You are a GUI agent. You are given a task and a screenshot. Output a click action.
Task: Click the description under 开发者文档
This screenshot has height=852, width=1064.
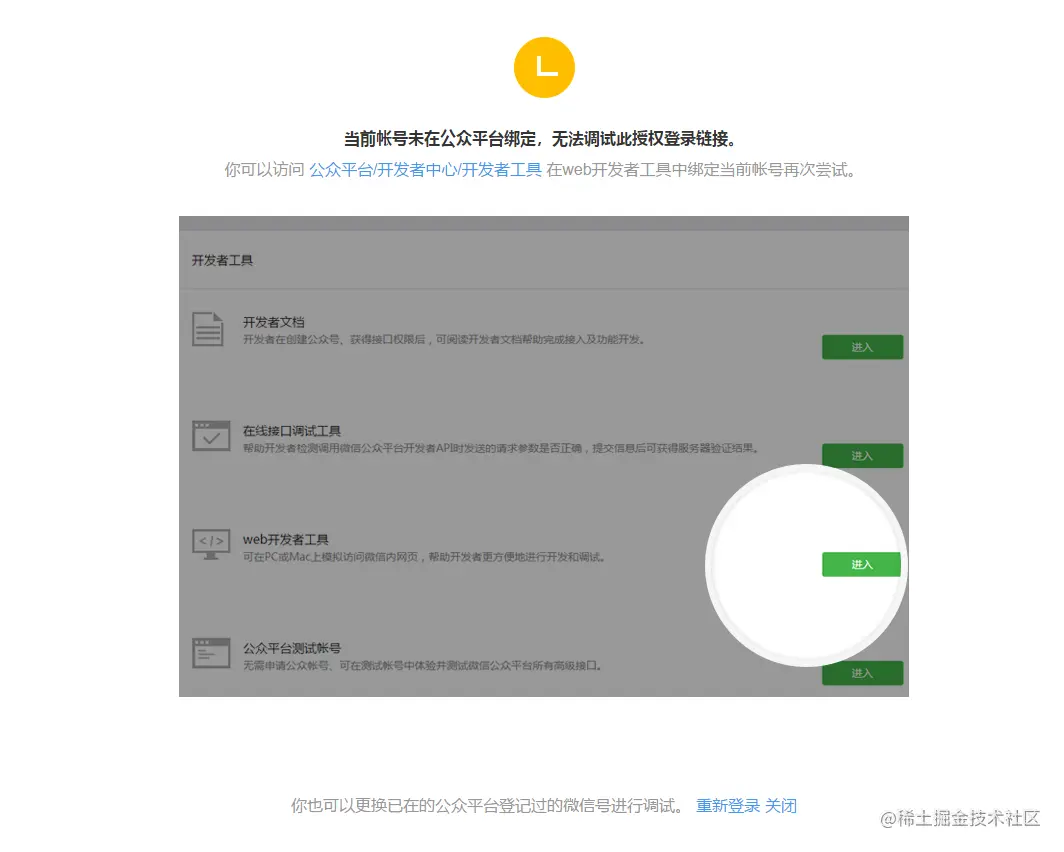pyautogui.click(x=444, y=339)
